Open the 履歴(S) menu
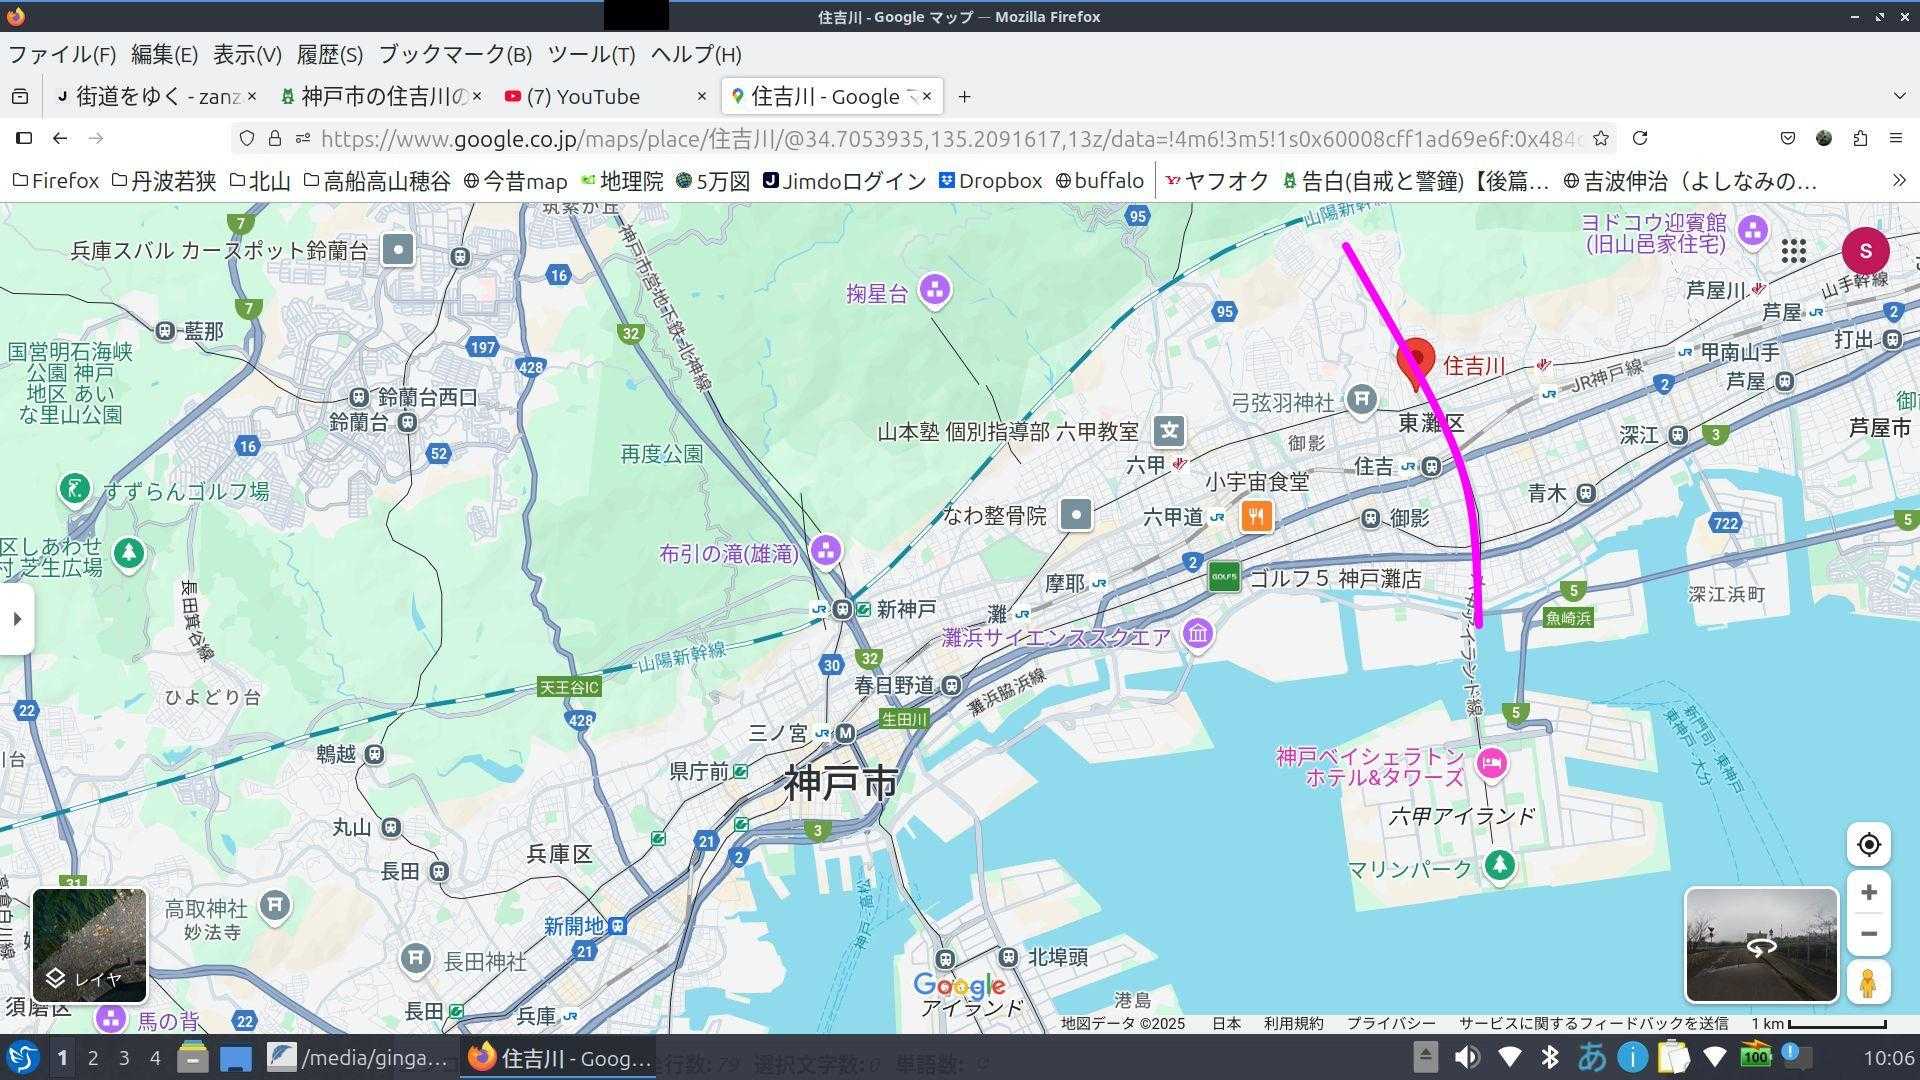The image size is (1920, 1080). coord(329,54)
